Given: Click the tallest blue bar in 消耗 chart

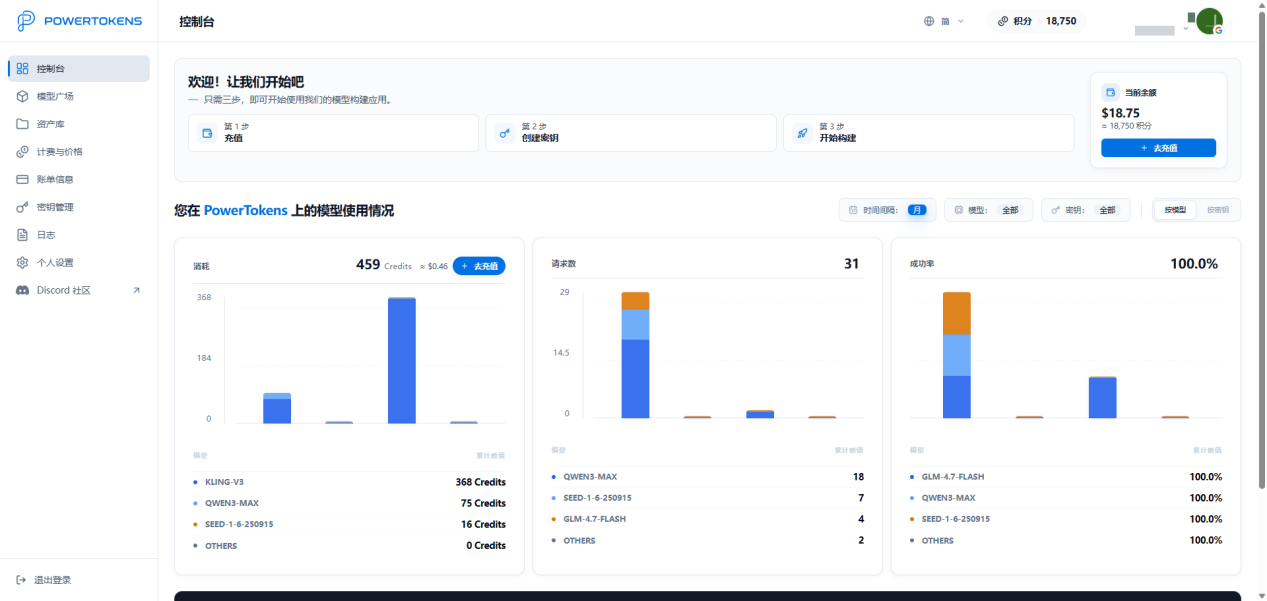Looking at the screenshot, I should coord(401,360).
